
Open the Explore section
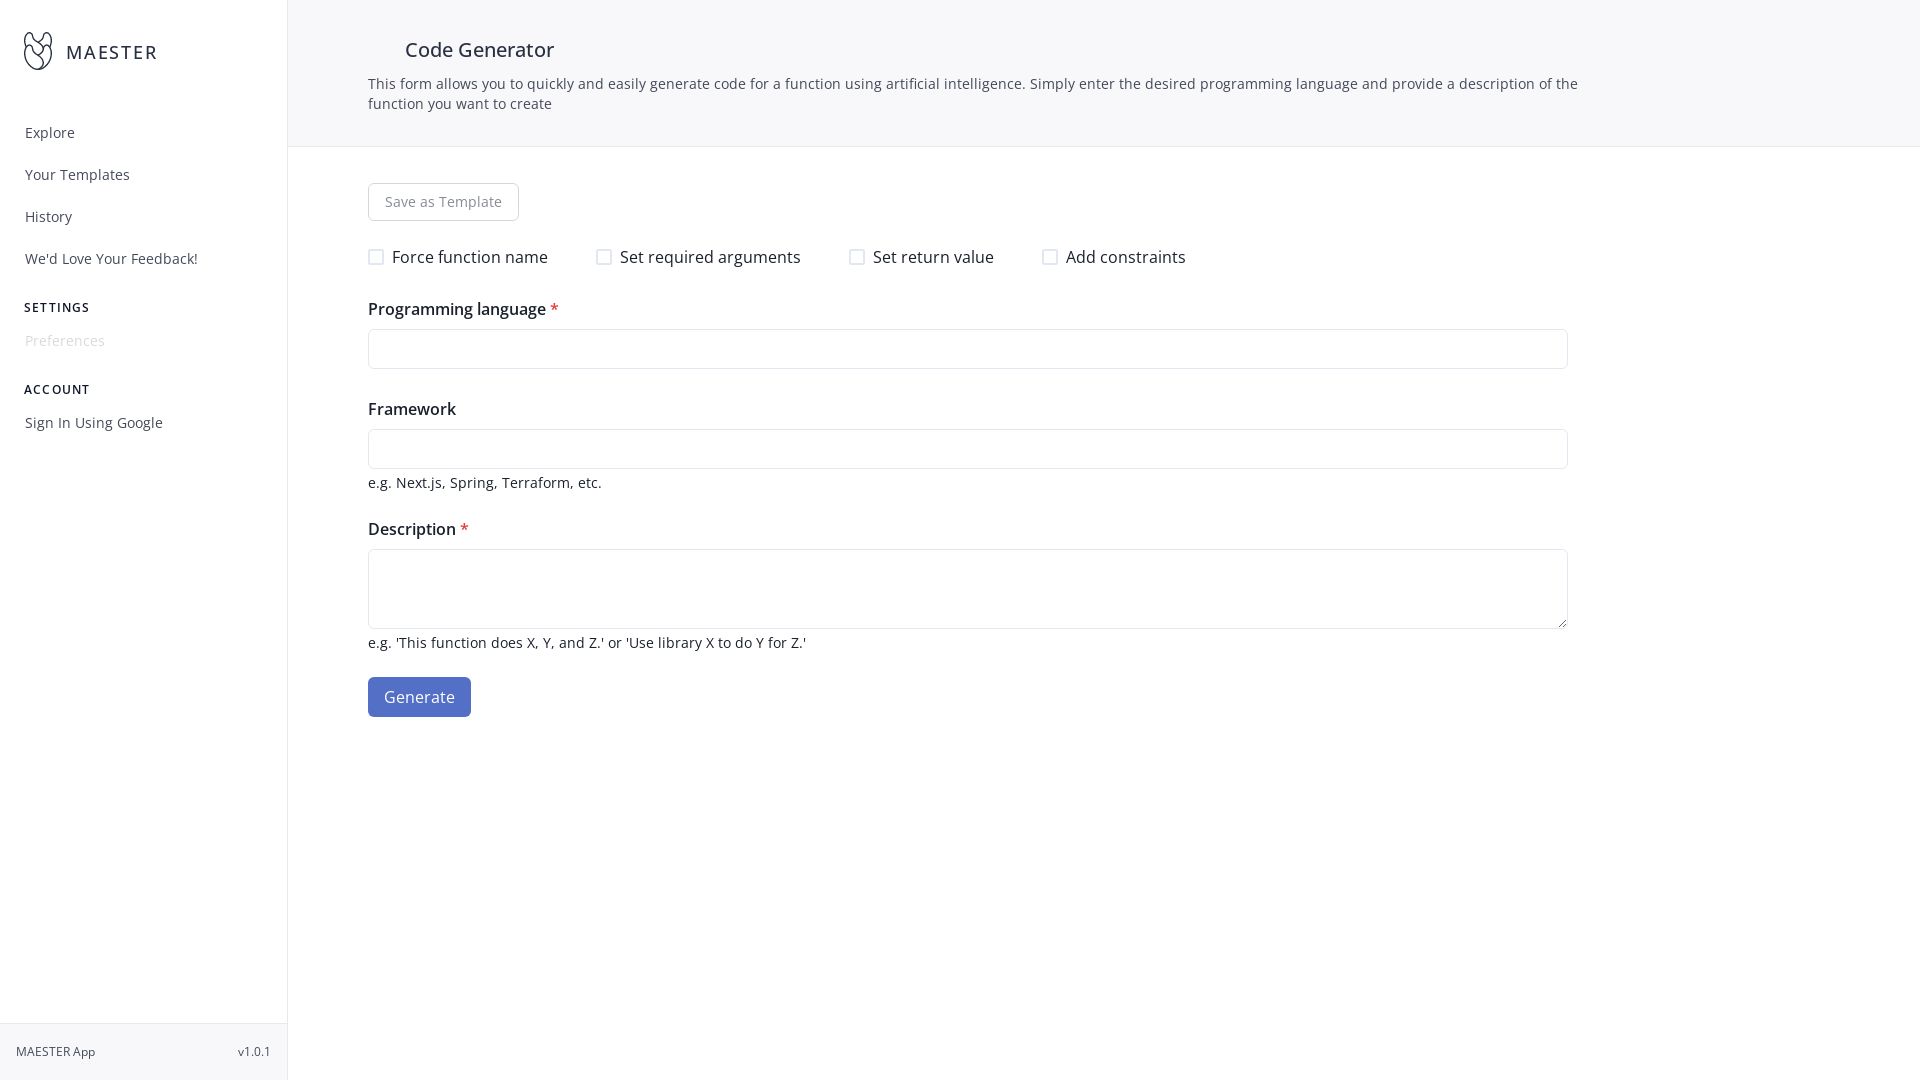[x=49, y=132]
